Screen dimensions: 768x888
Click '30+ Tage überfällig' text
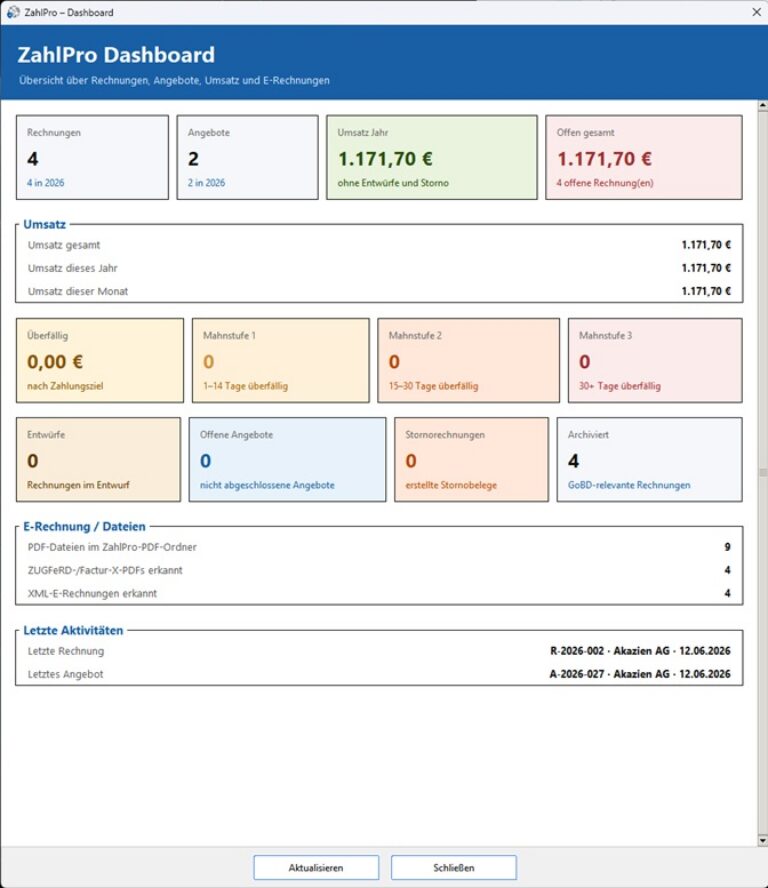tap(620, 386)
